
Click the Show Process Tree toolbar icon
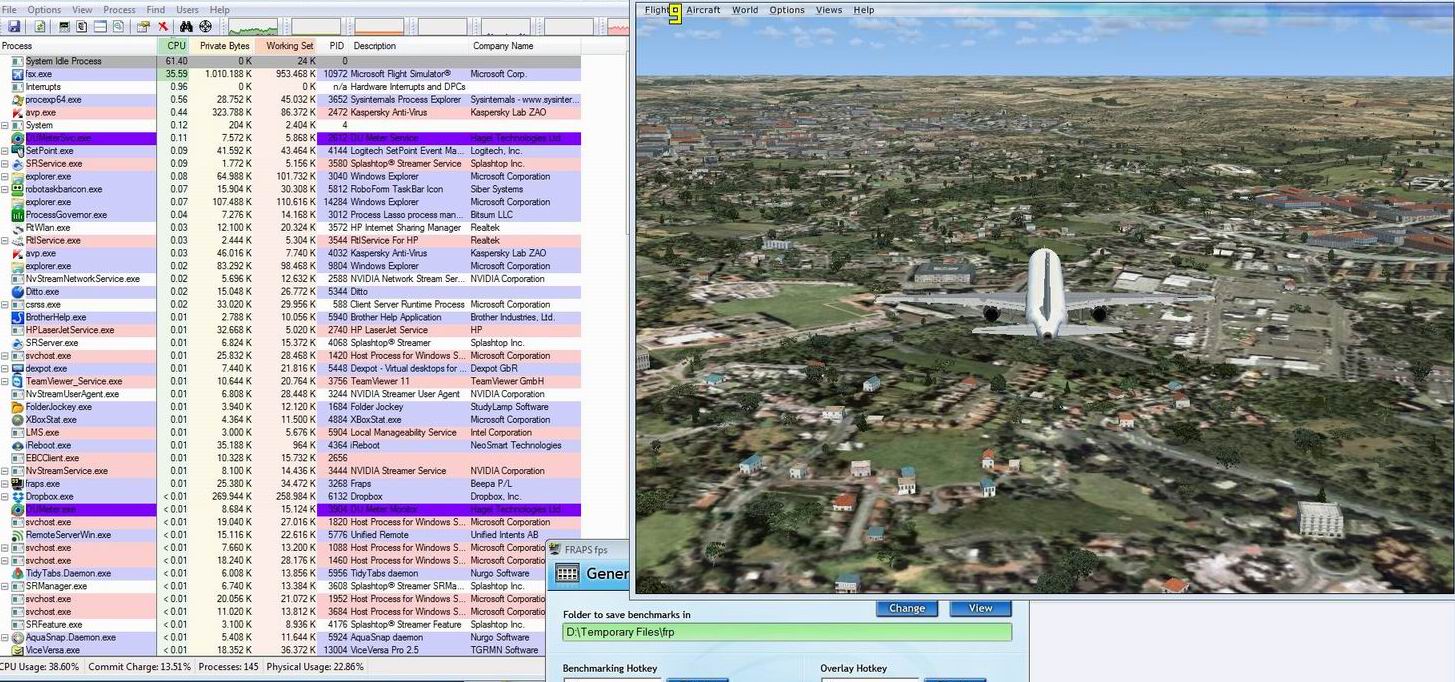[82, 26]
